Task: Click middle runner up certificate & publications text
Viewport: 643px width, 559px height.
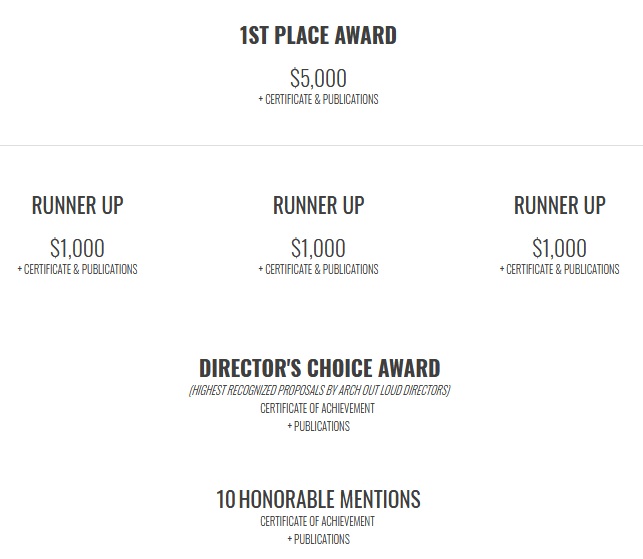Action: point(318,269)
